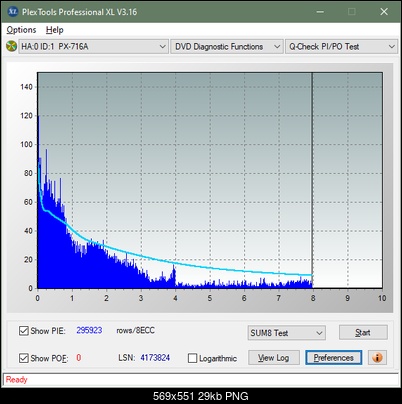This screenshot has height=404, width=402.
Task: Open the Options menu
Action: [21, 30]
